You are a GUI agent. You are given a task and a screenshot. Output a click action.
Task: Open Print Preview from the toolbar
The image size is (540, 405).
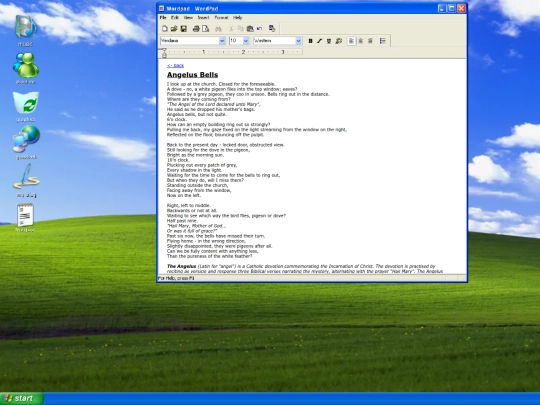coord(206,29)
